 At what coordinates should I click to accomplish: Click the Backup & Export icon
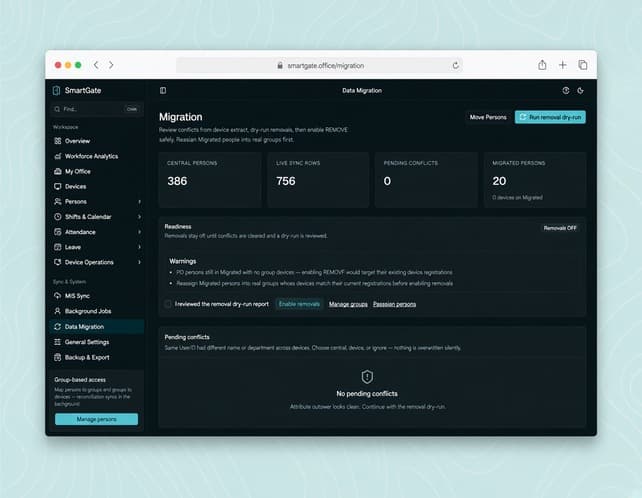58,358
